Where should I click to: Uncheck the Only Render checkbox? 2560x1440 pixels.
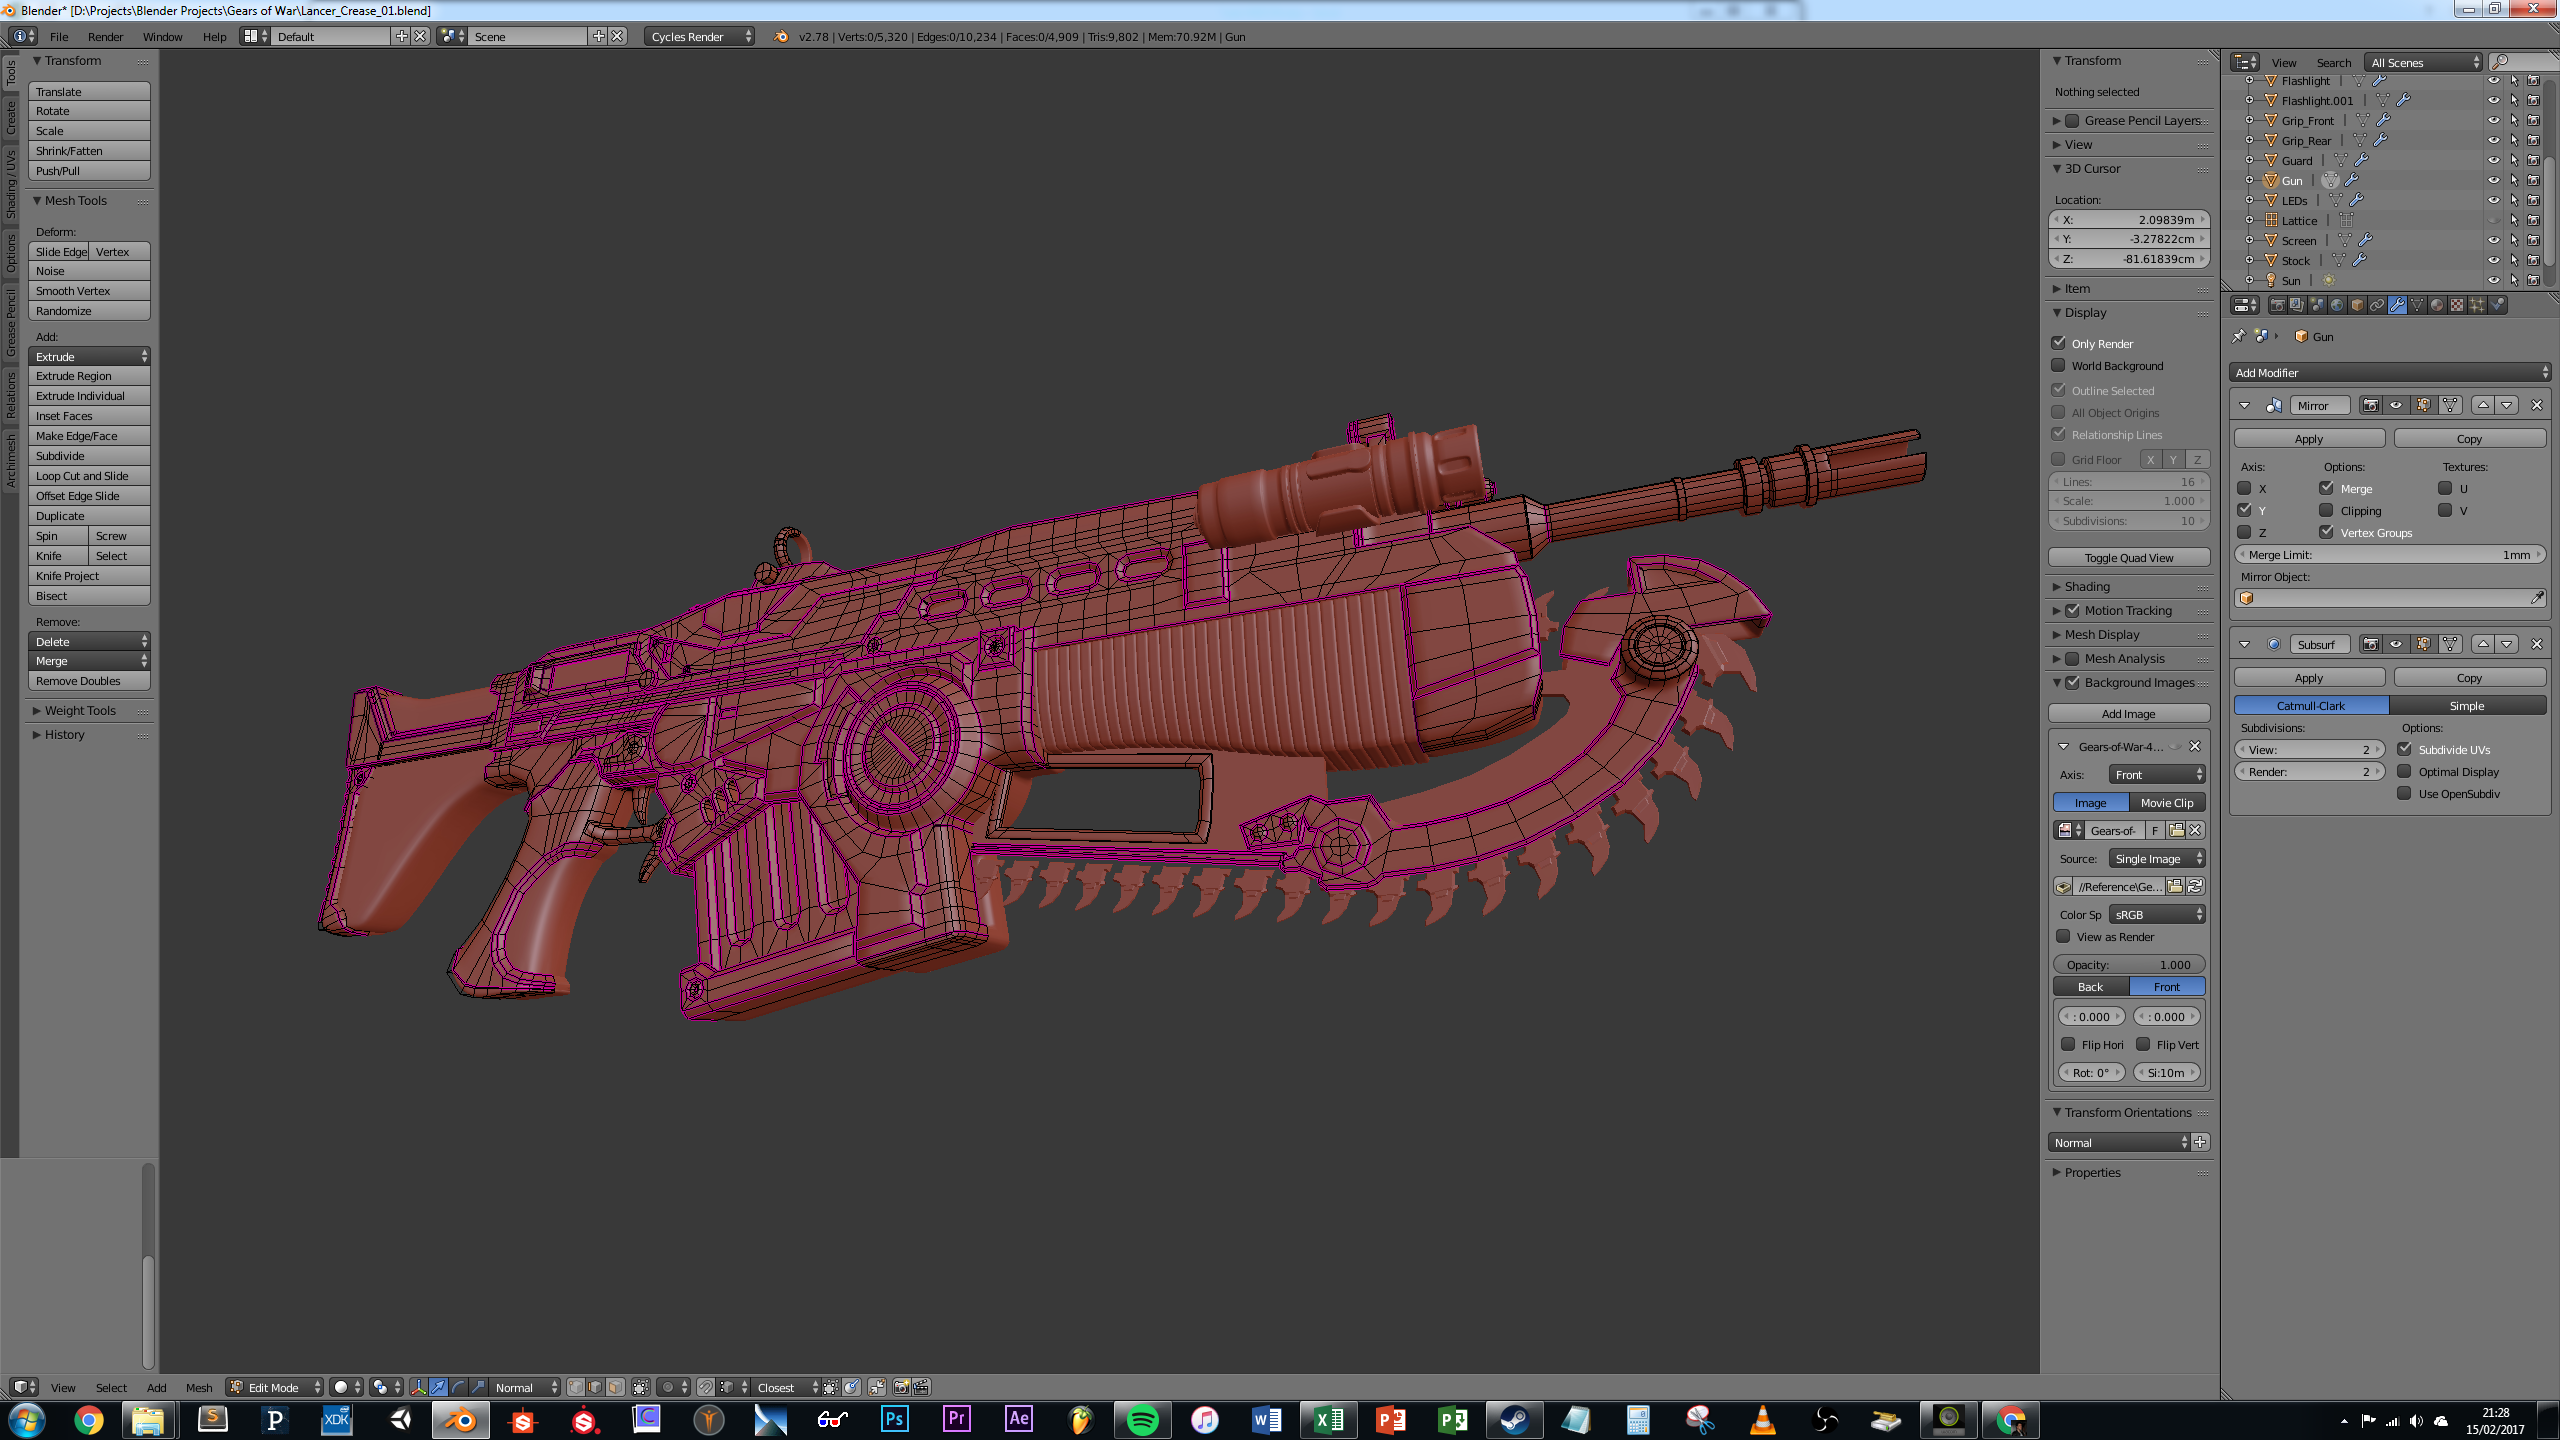point(2059,343)
